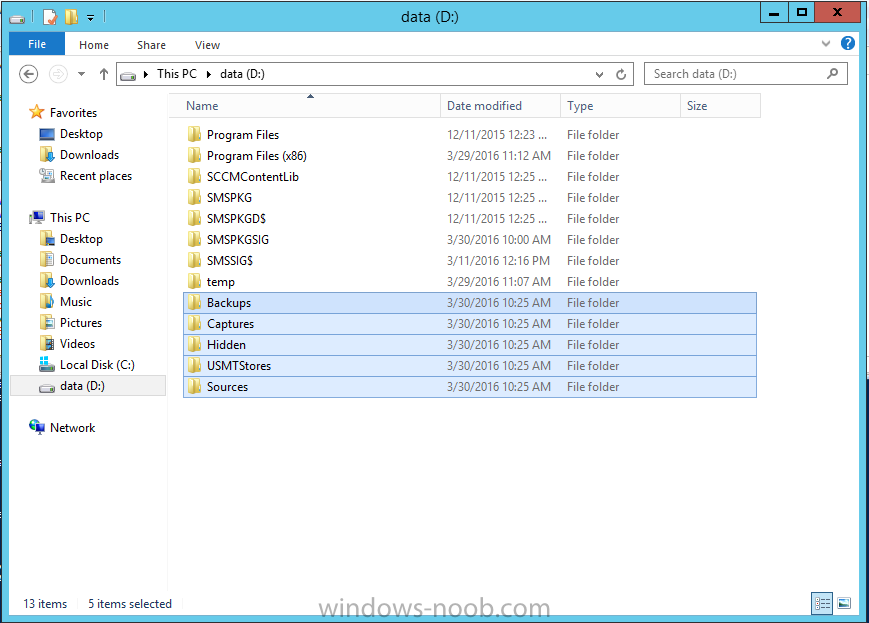Click the Backups folder icon
The image size is (869, 623).
coord(194,303)
